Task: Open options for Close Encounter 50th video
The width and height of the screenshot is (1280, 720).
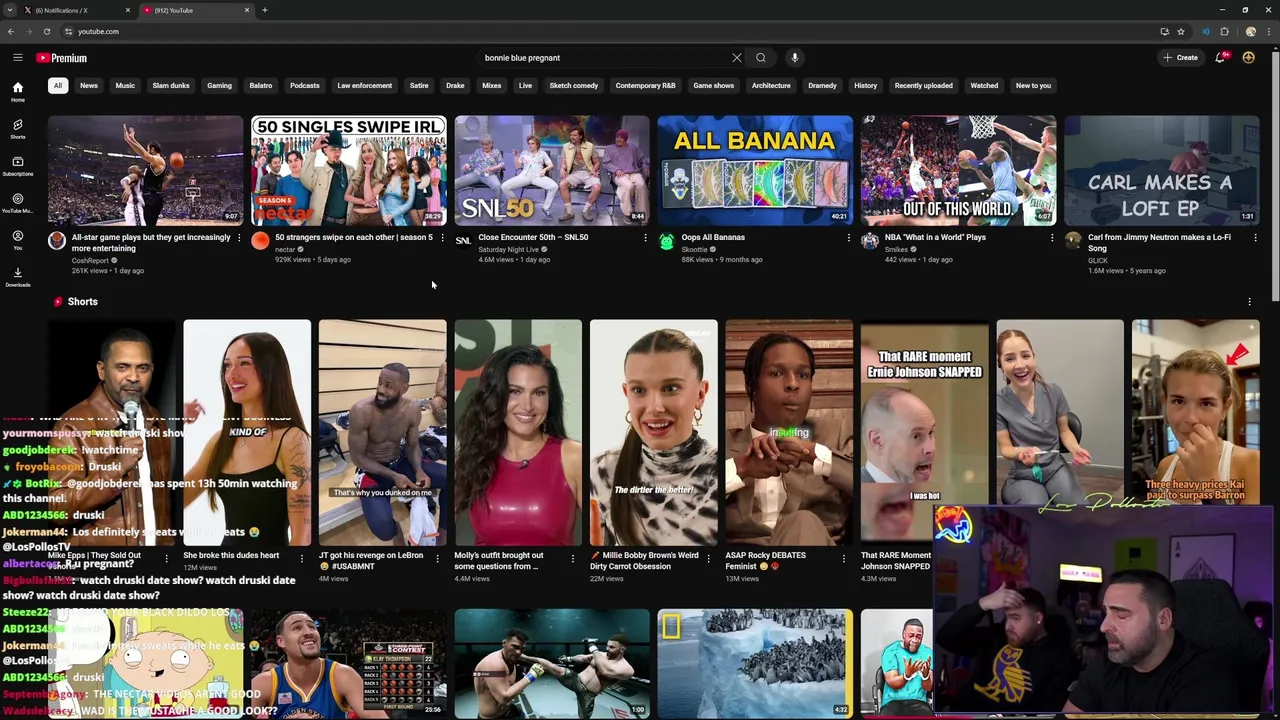Action: (645, 238)
